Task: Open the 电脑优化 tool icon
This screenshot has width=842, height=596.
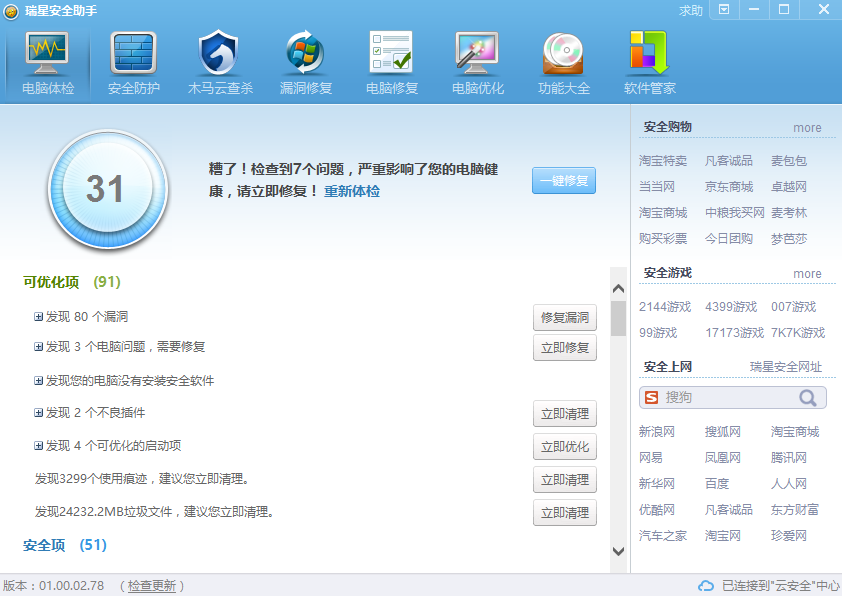Action: point(476,62)
